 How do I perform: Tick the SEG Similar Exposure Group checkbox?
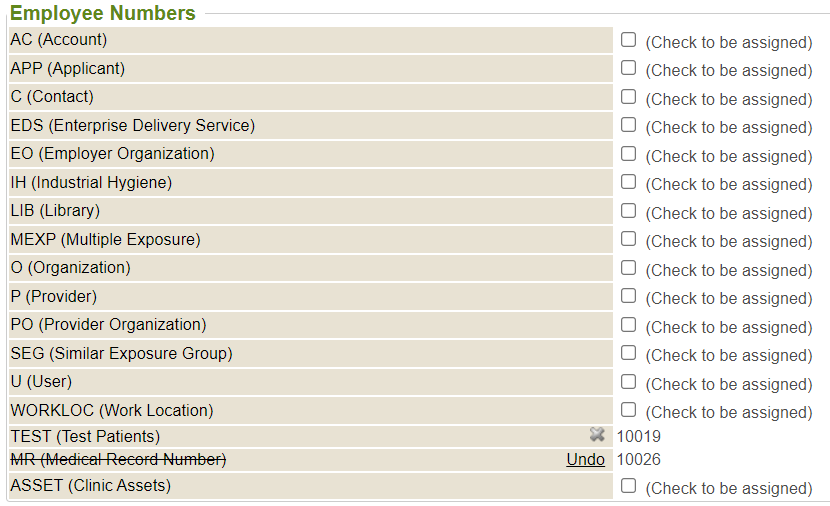coord(628,353)
